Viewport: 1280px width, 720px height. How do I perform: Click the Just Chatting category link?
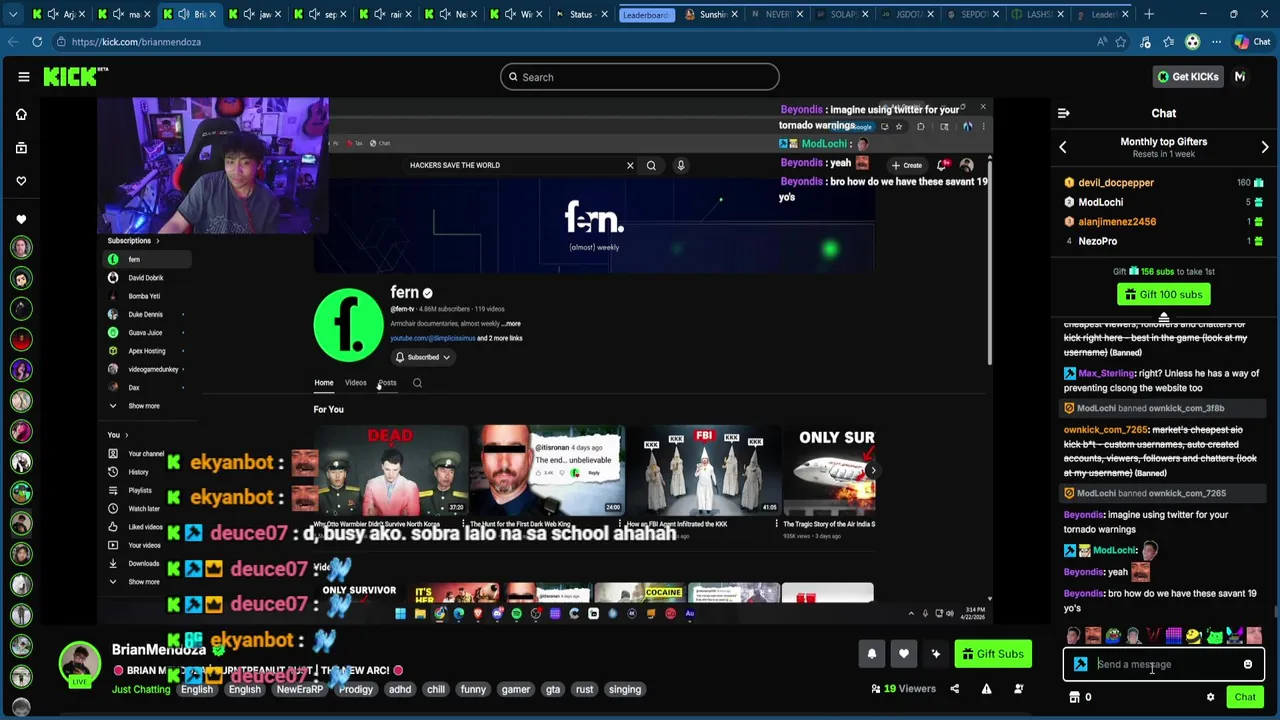(141, 689)
